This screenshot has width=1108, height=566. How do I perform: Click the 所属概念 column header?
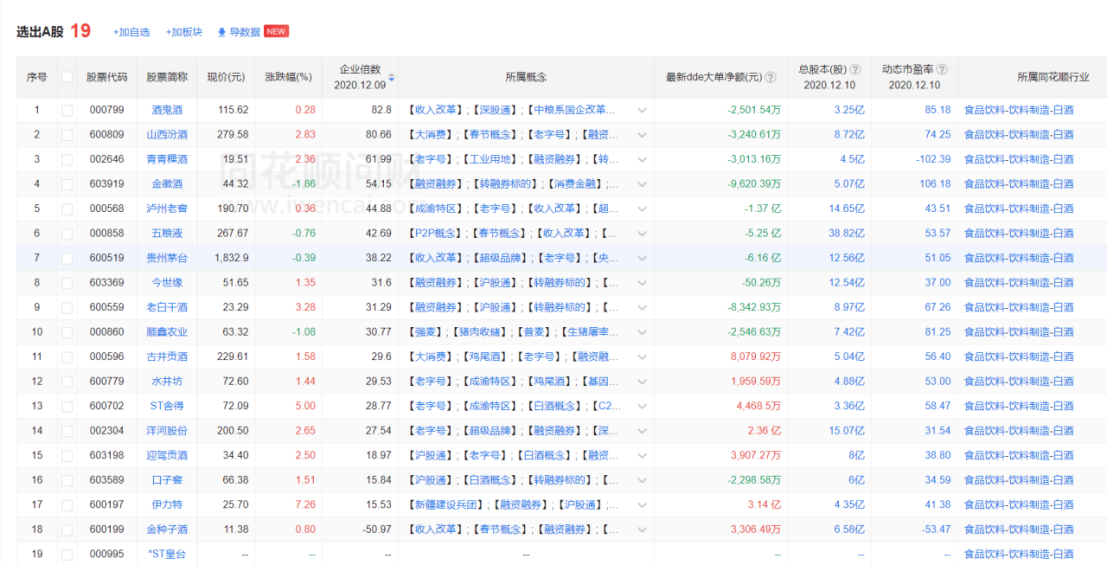pos(526,77)
